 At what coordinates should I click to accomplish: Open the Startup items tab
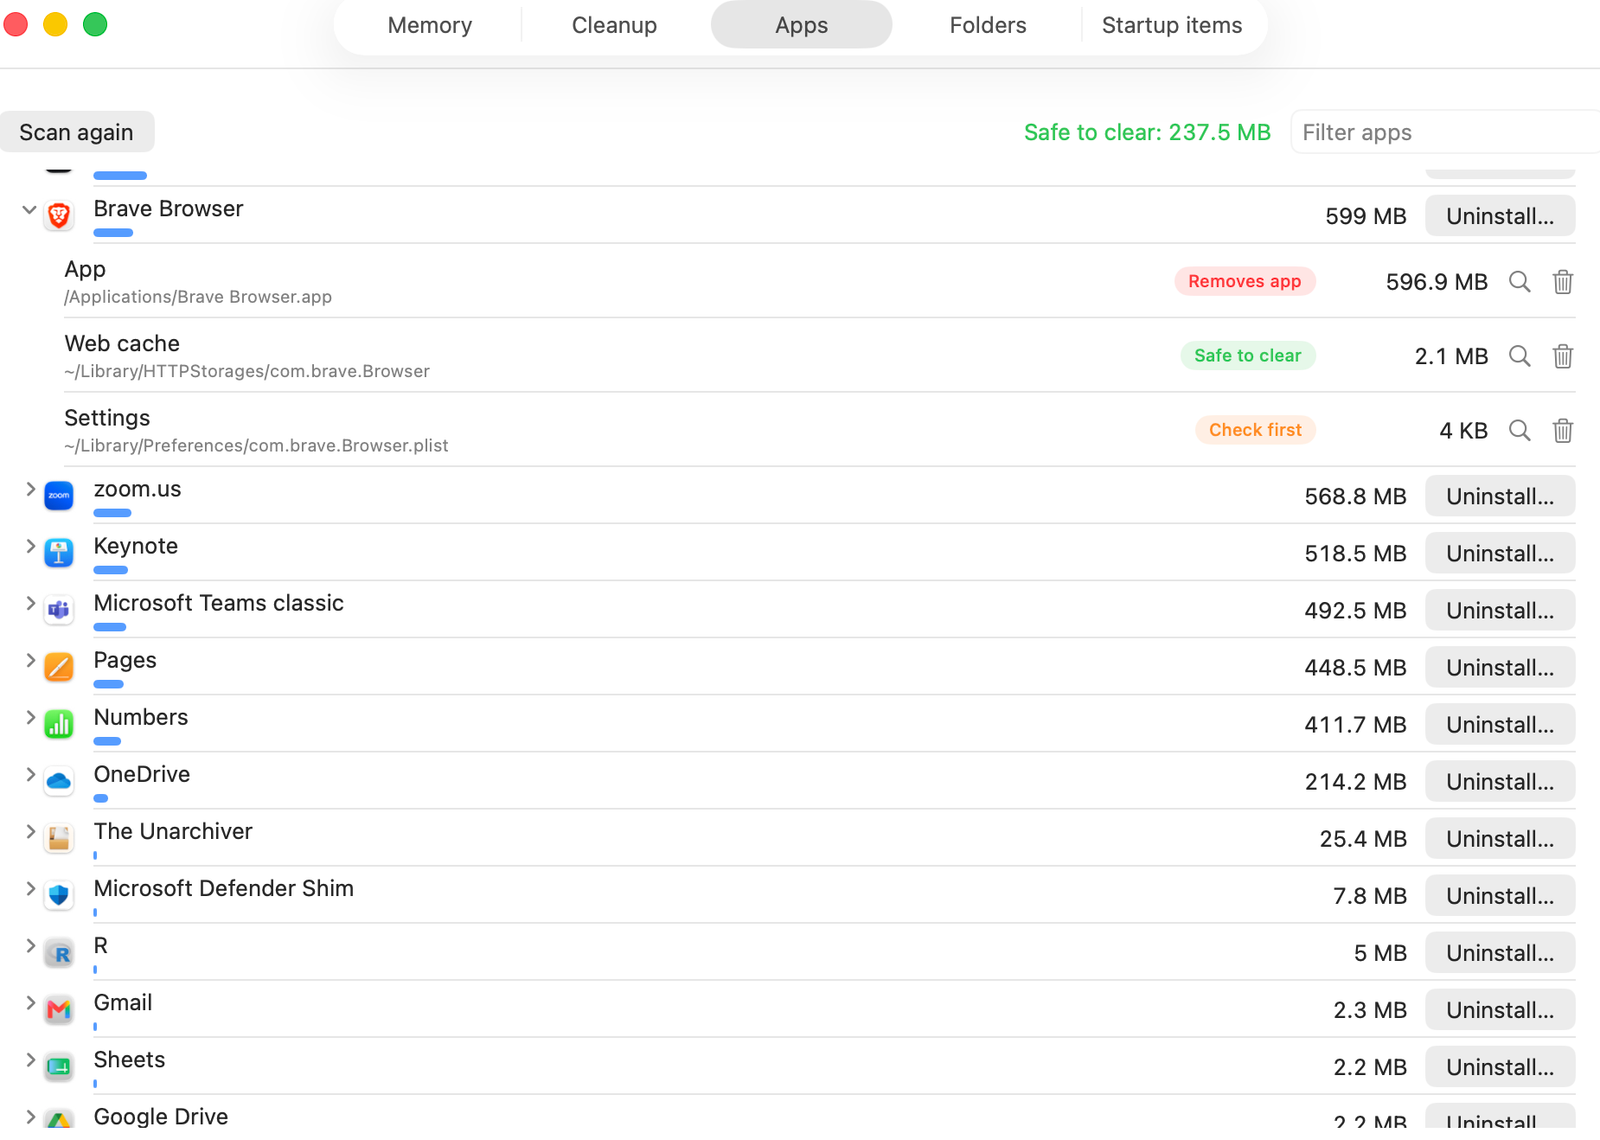[x=1172, y=25]
